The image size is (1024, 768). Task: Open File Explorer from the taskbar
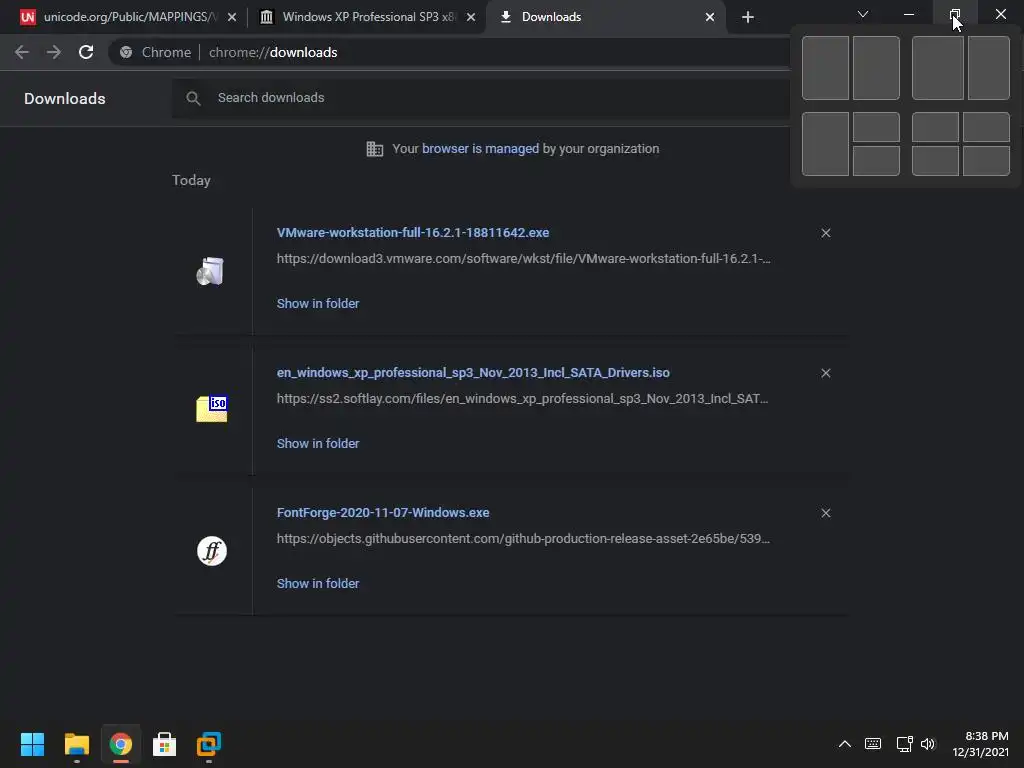[x=76, y=744]
